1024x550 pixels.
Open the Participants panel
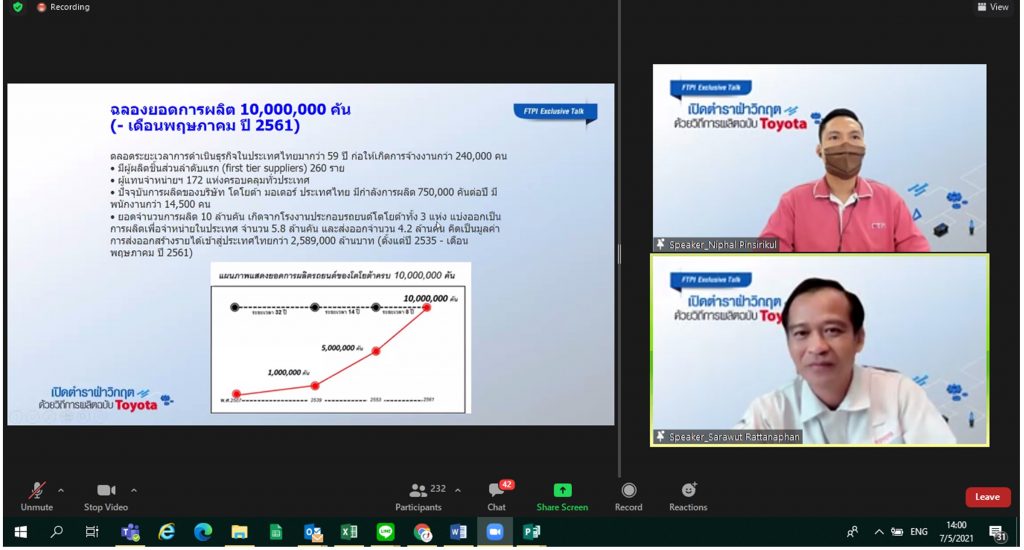[419, 496]
